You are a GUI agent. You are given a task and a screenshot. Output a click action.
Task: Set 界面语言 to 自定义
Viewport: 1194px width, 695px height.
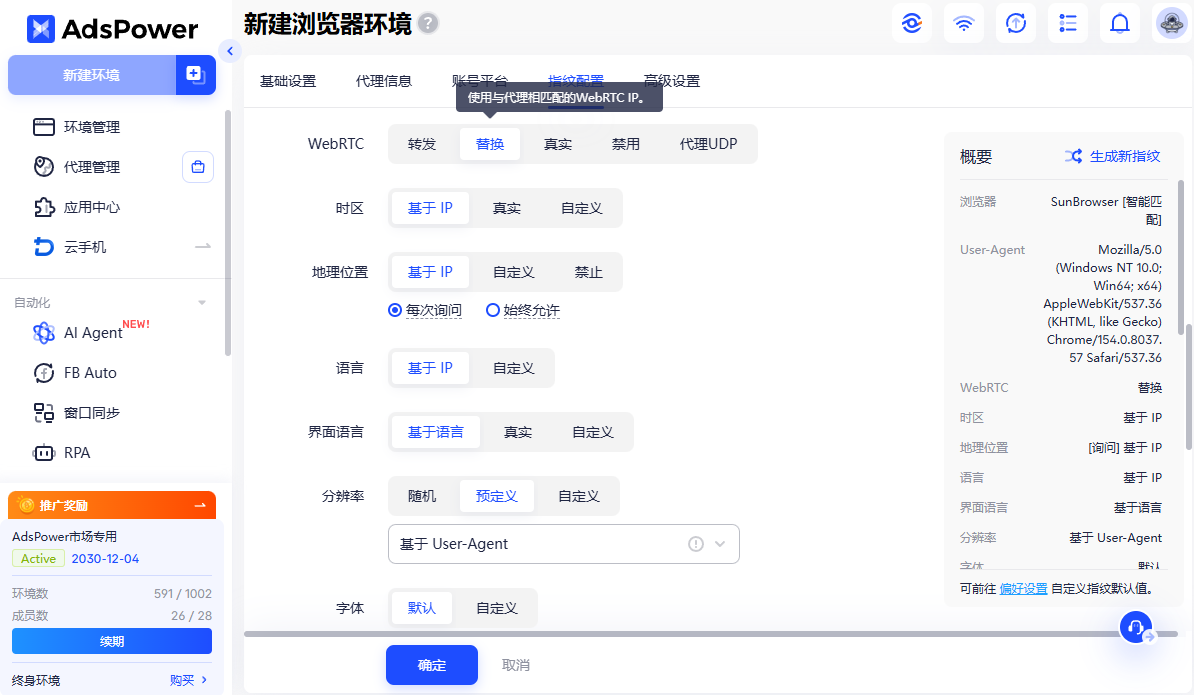[x=592, y=432]
